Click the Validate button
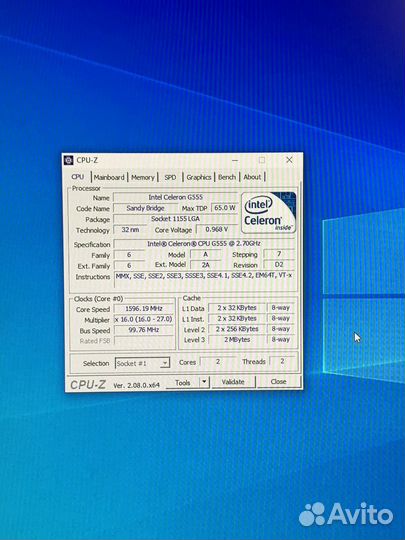The height and width of the screenshot is (540, 405). pyautogui.click(x=233, y=382)
